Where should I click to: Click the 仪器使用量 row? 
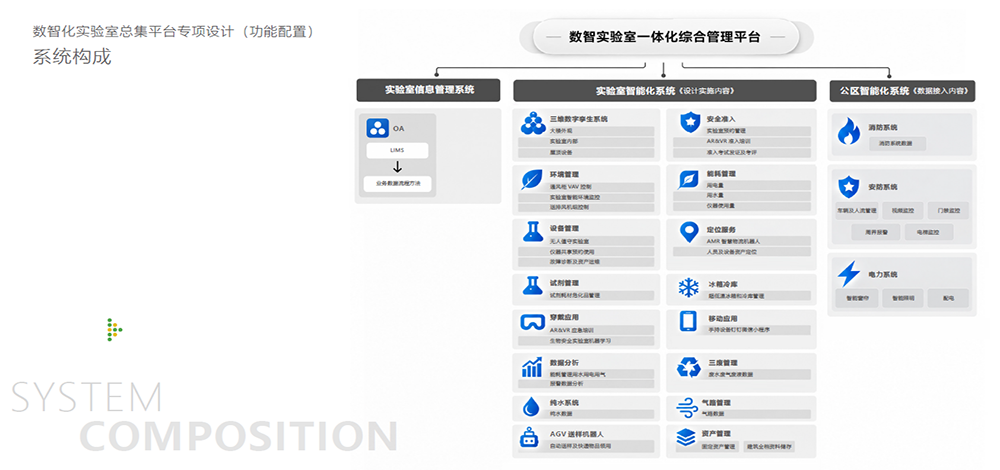coord(742,207)
